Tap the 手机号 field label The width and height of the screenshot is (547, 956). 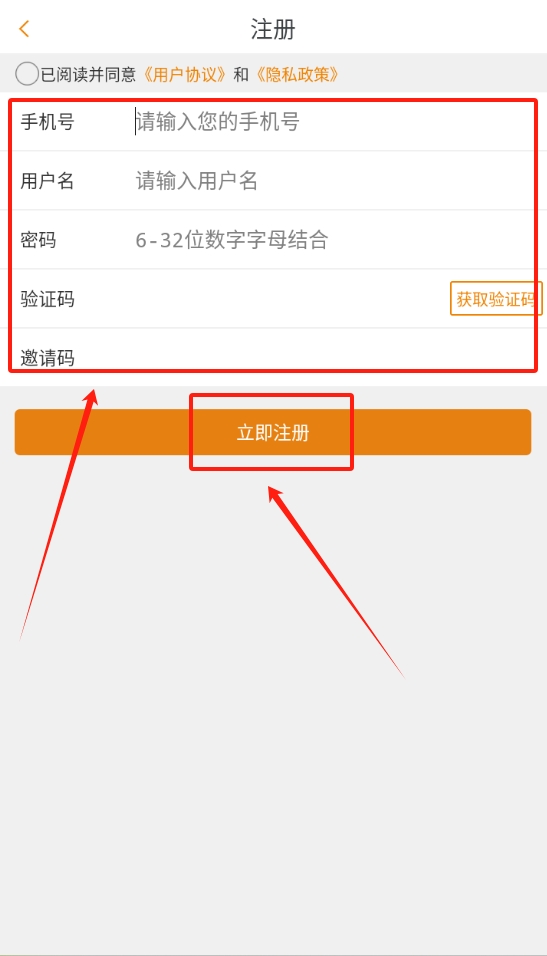point(48,122)
